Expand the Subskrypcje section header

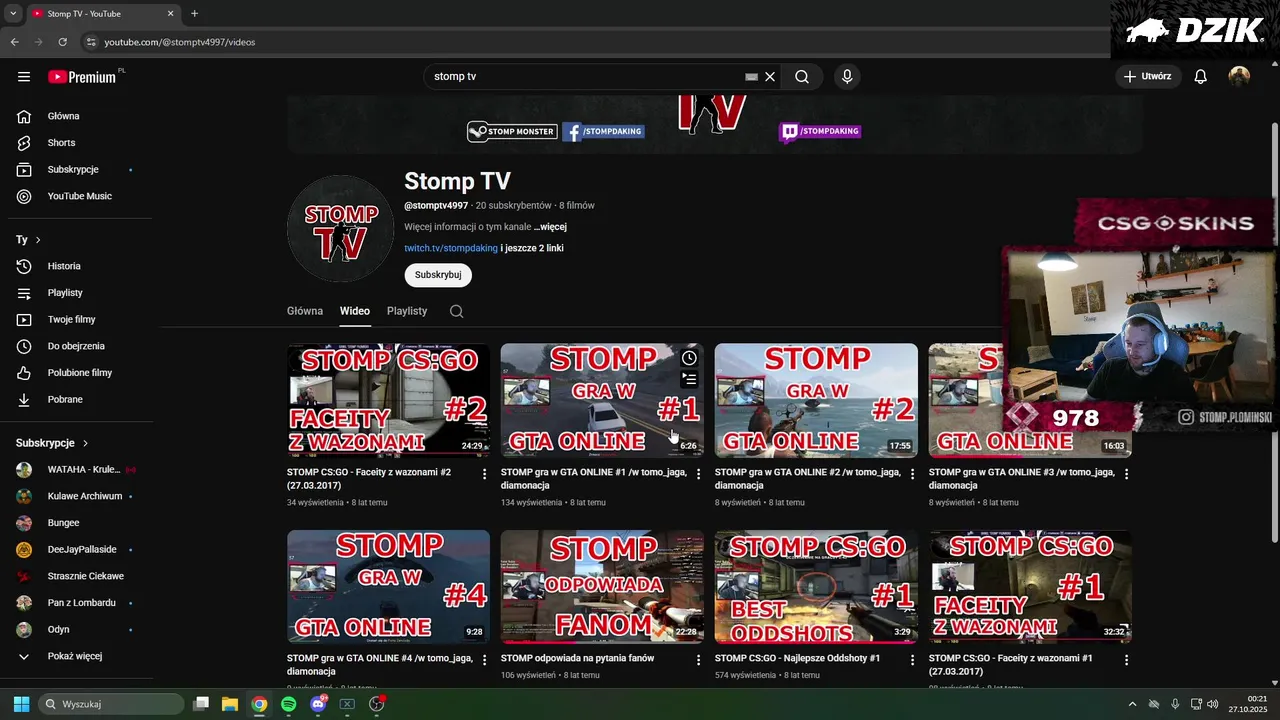[x=52, y=443]
